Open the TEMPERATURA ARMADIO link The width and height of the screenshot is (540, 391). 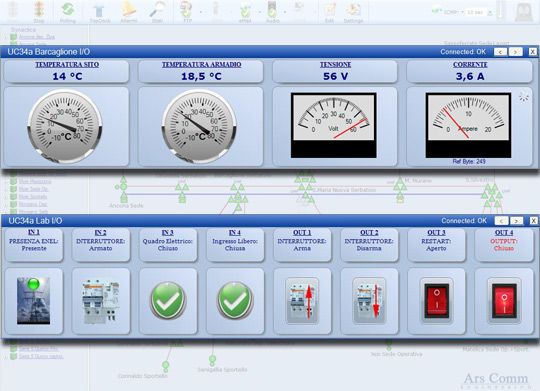(x=201, y=65)
